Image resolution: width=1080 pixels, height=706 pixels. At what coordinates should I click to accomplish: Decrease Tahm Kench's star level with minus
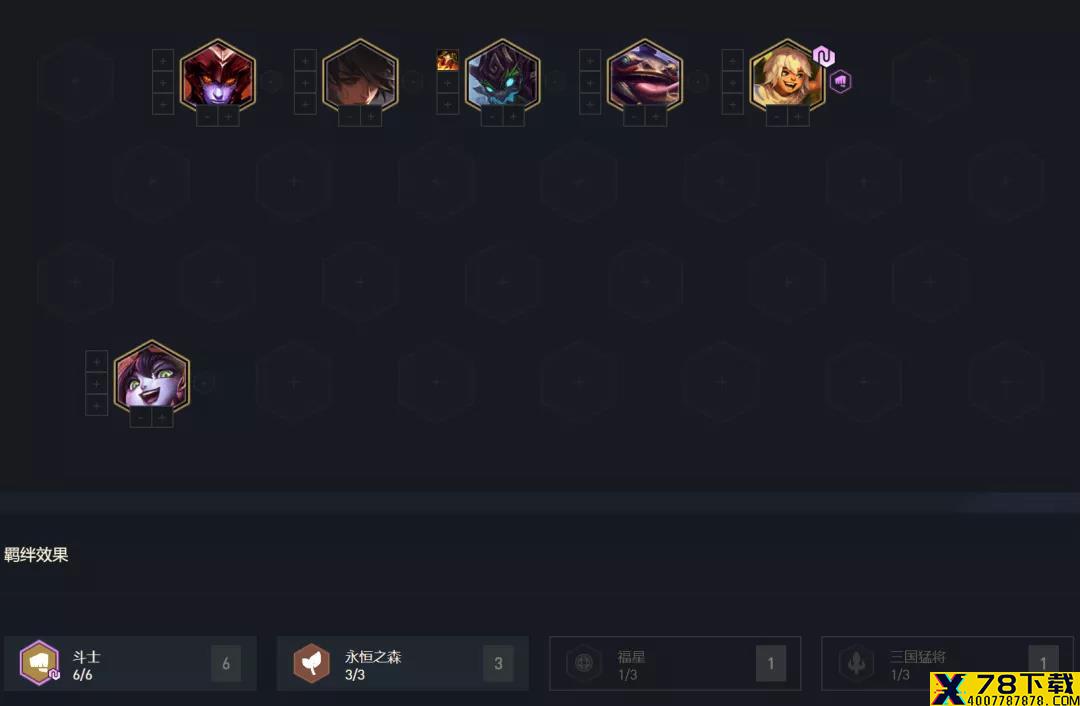[634, 116]
